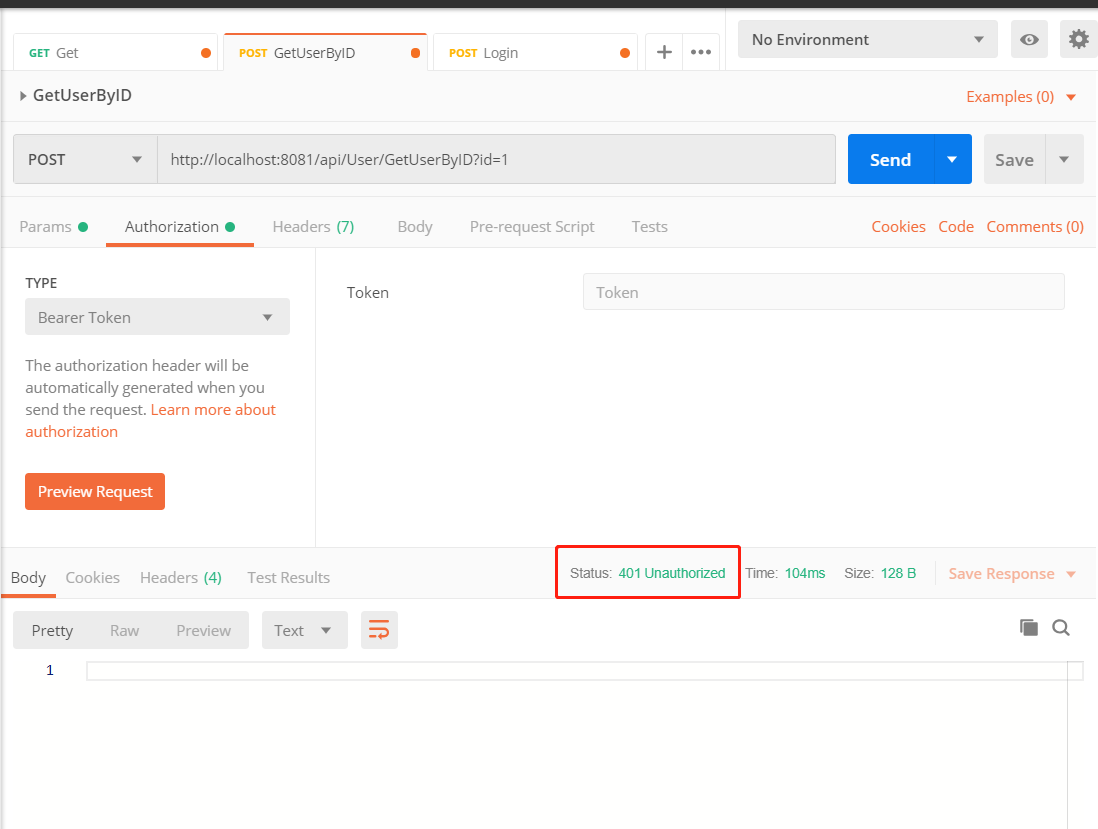Click the 104ms response time value
The height and width of the screenshot is (829, 1098).
(x=805, y=573)
